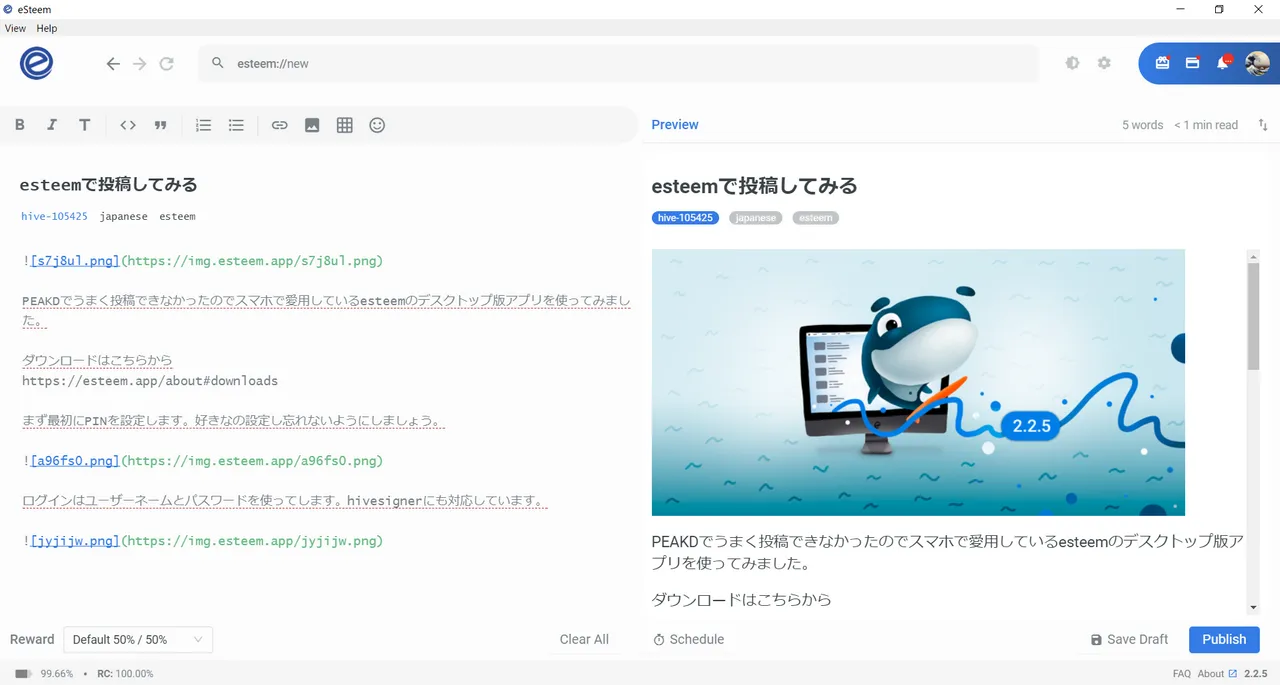1280x685 pixels.
Task: Click the Publish button
Action: tap(1224, 639)
